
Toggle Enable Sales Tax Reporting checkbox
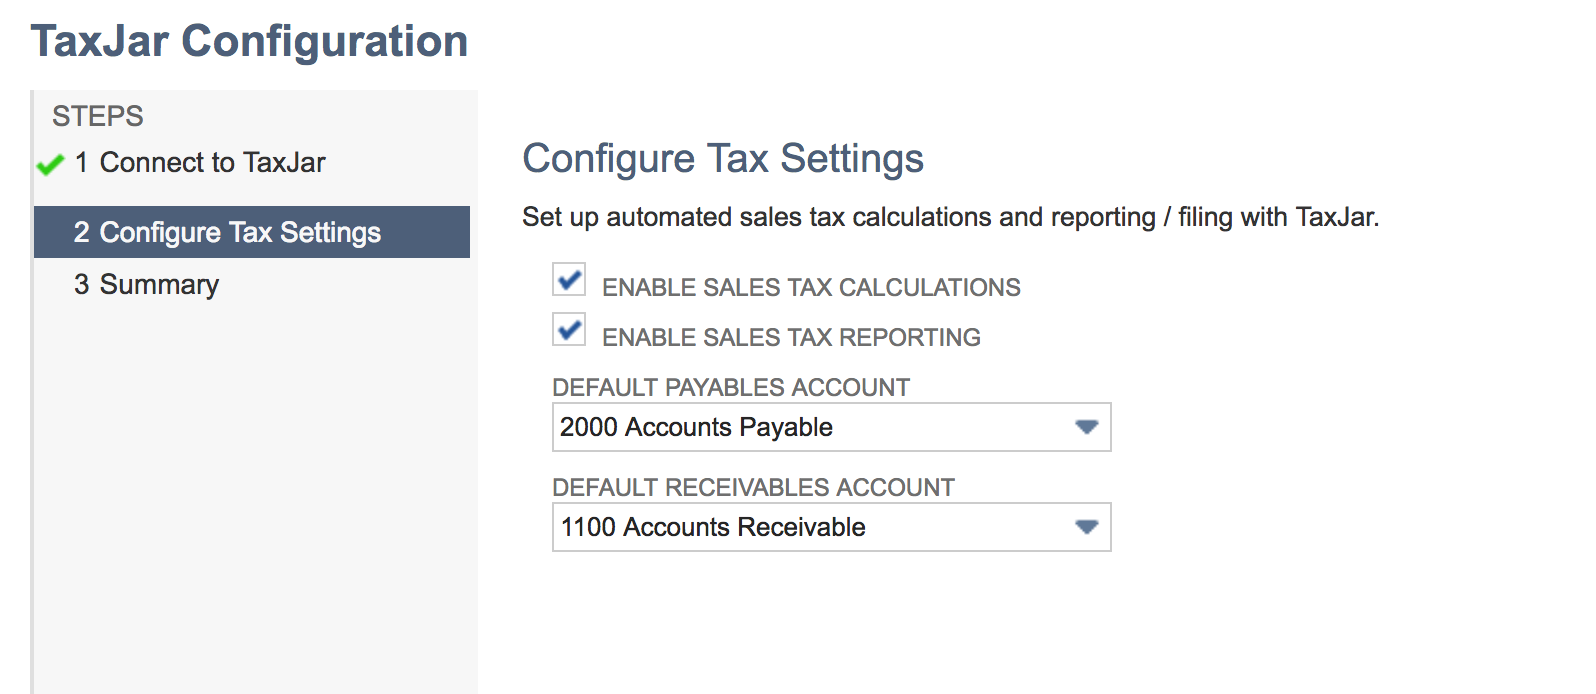(570, 329)
